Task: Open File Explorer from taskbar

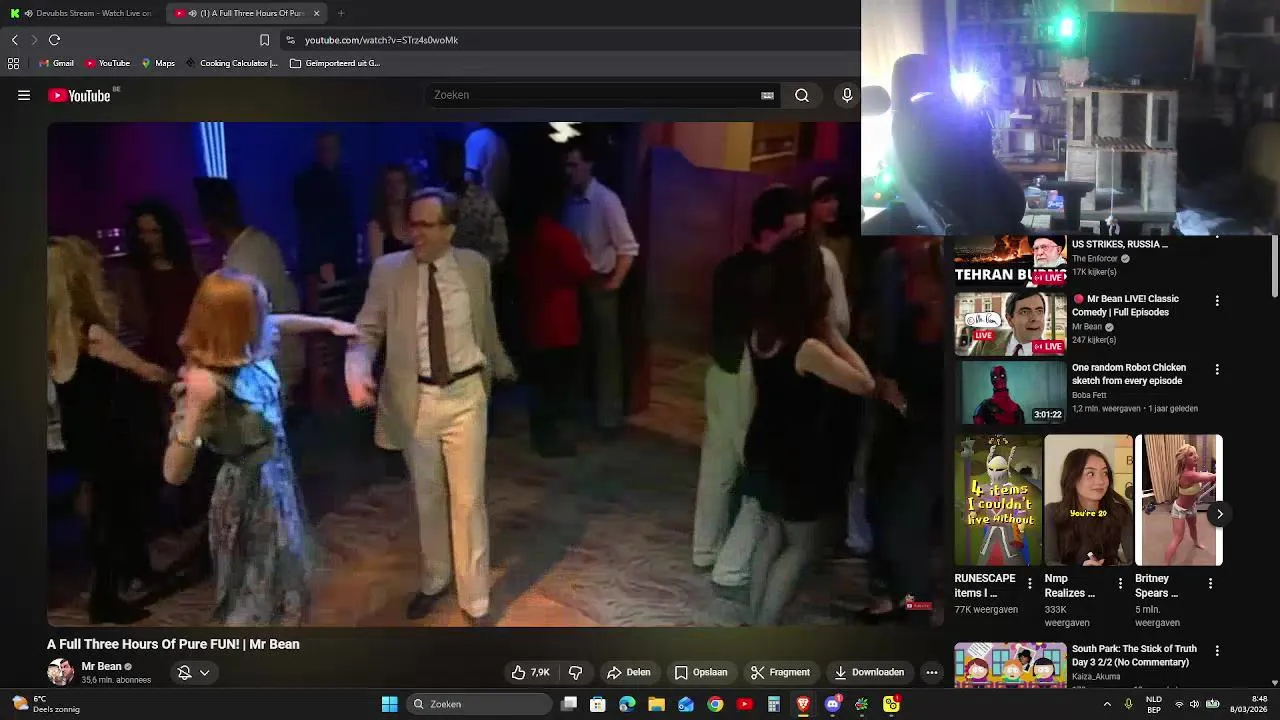Action: [x=657, y=704]
